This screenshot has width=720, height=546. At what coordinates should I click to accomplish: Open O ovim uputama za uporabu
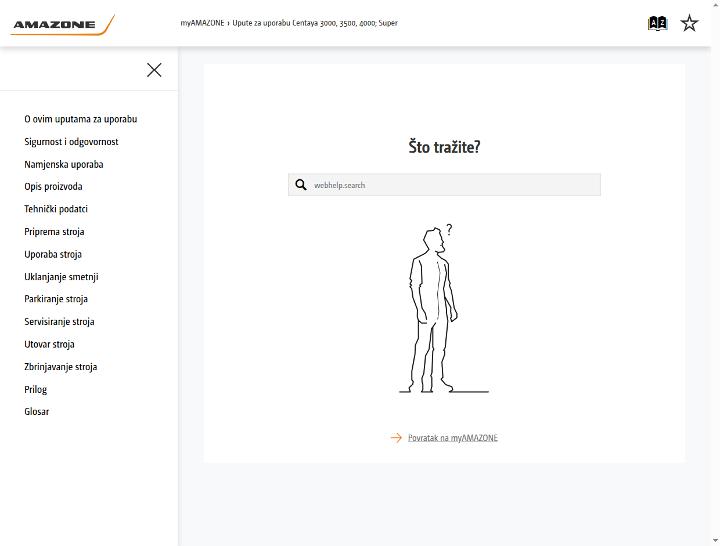[81, 119]
